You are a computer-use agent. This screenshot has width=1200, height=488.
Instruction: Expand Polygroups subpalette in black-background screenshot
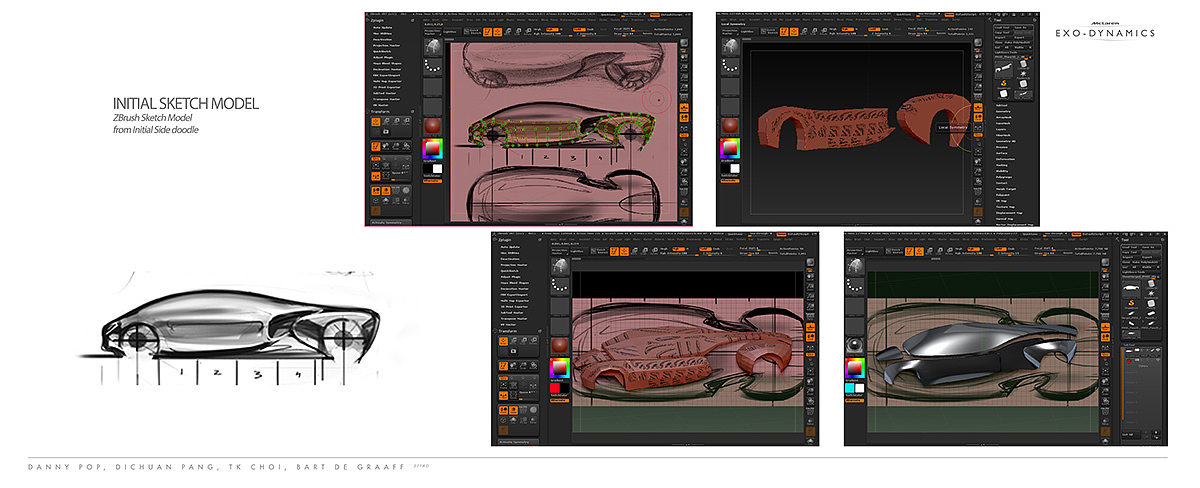pos(1004,177)
